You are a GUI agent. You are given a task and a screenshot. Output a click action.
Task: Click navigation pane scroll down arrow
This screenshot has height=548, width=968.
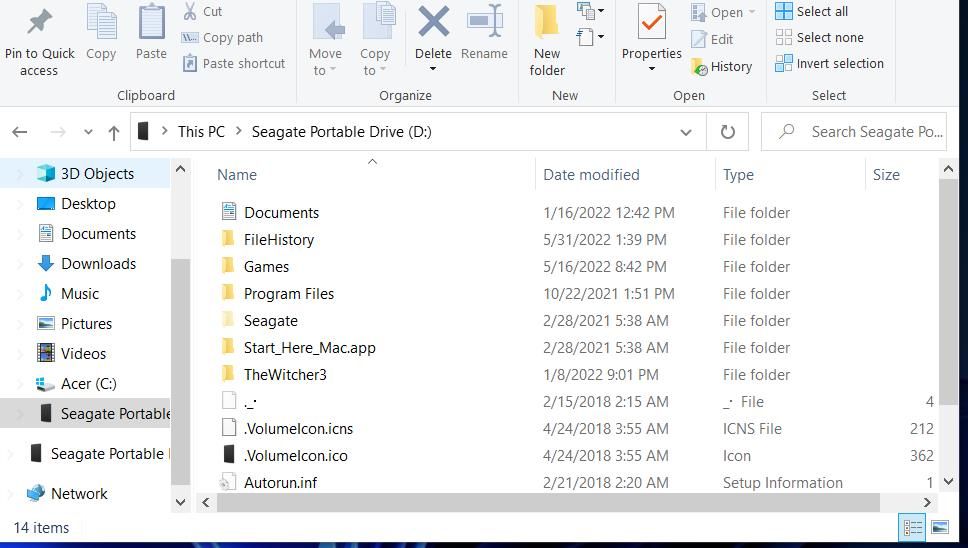pyautogui.click(x=180, y=502)
